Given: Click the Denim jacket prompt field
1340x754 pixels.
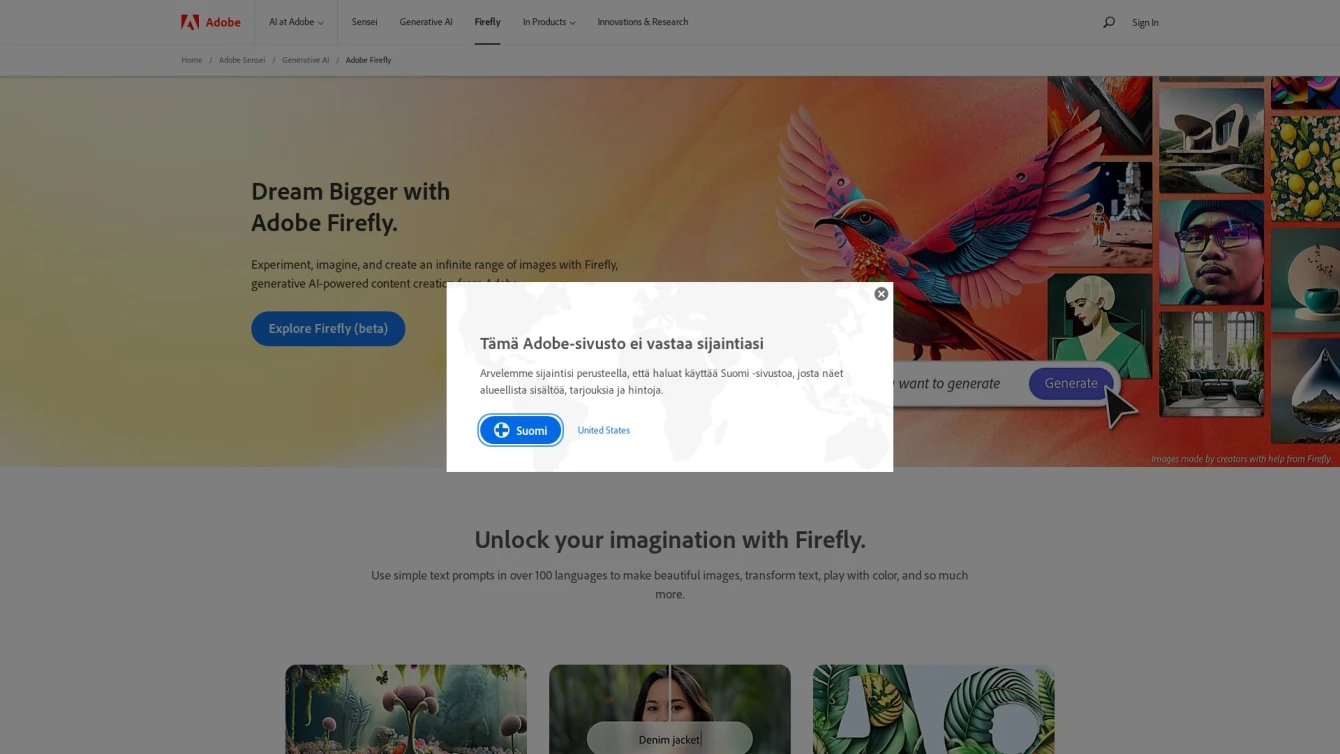Looking at the screenshot, I should (x=669, y=739).
